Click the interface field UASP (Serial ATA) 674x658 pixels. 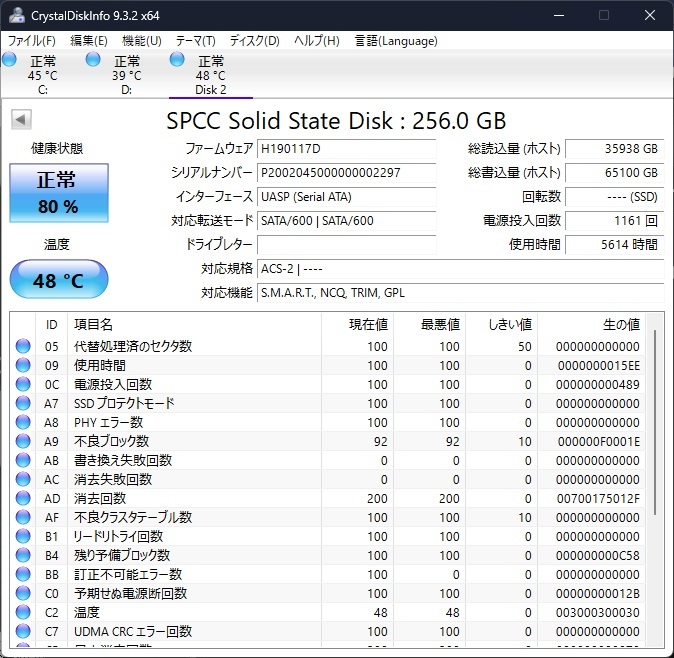(x=346, y=197)
